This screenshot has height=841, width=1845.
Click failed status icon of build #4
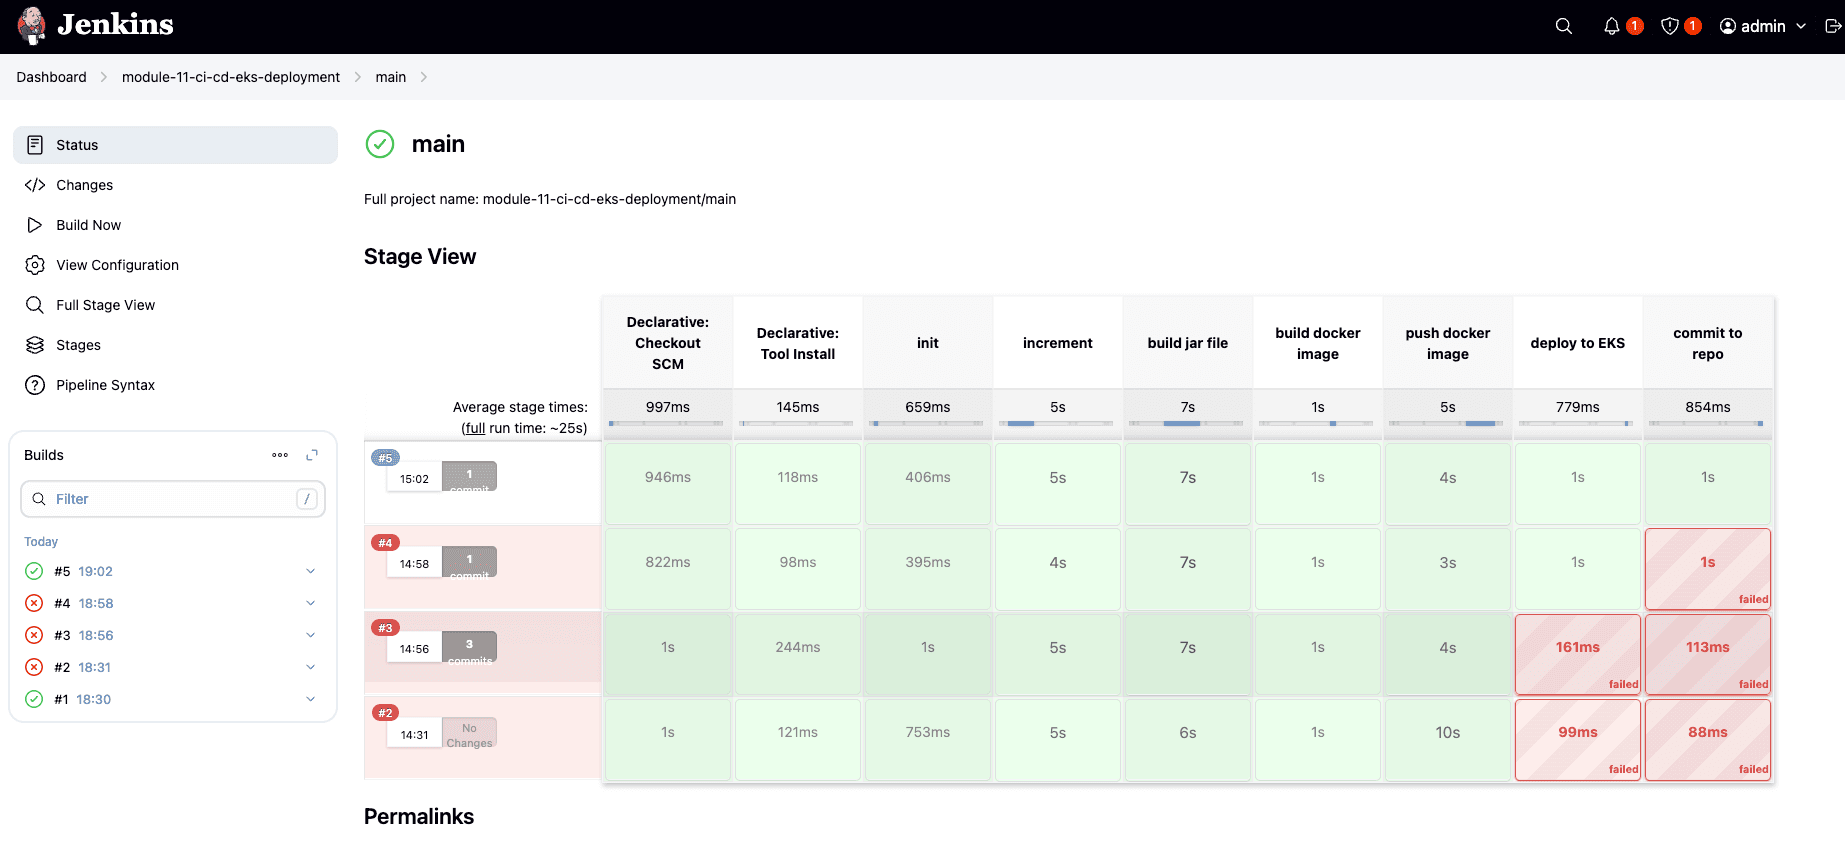pos(34,603)
